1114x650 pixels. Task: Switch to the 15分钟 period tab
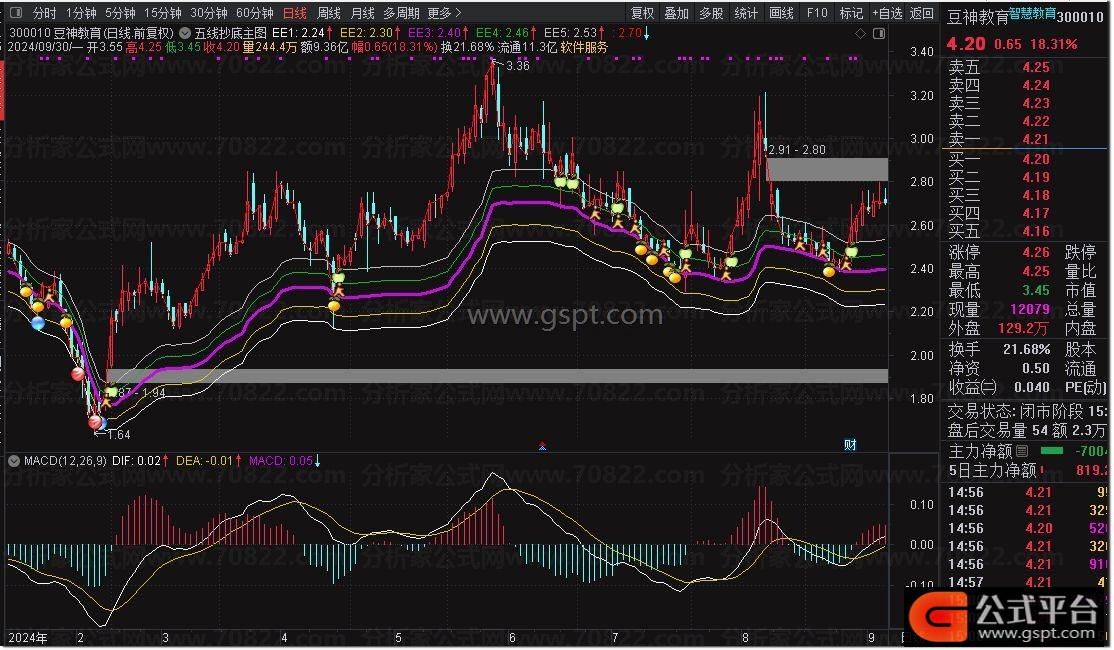point(163,13)
